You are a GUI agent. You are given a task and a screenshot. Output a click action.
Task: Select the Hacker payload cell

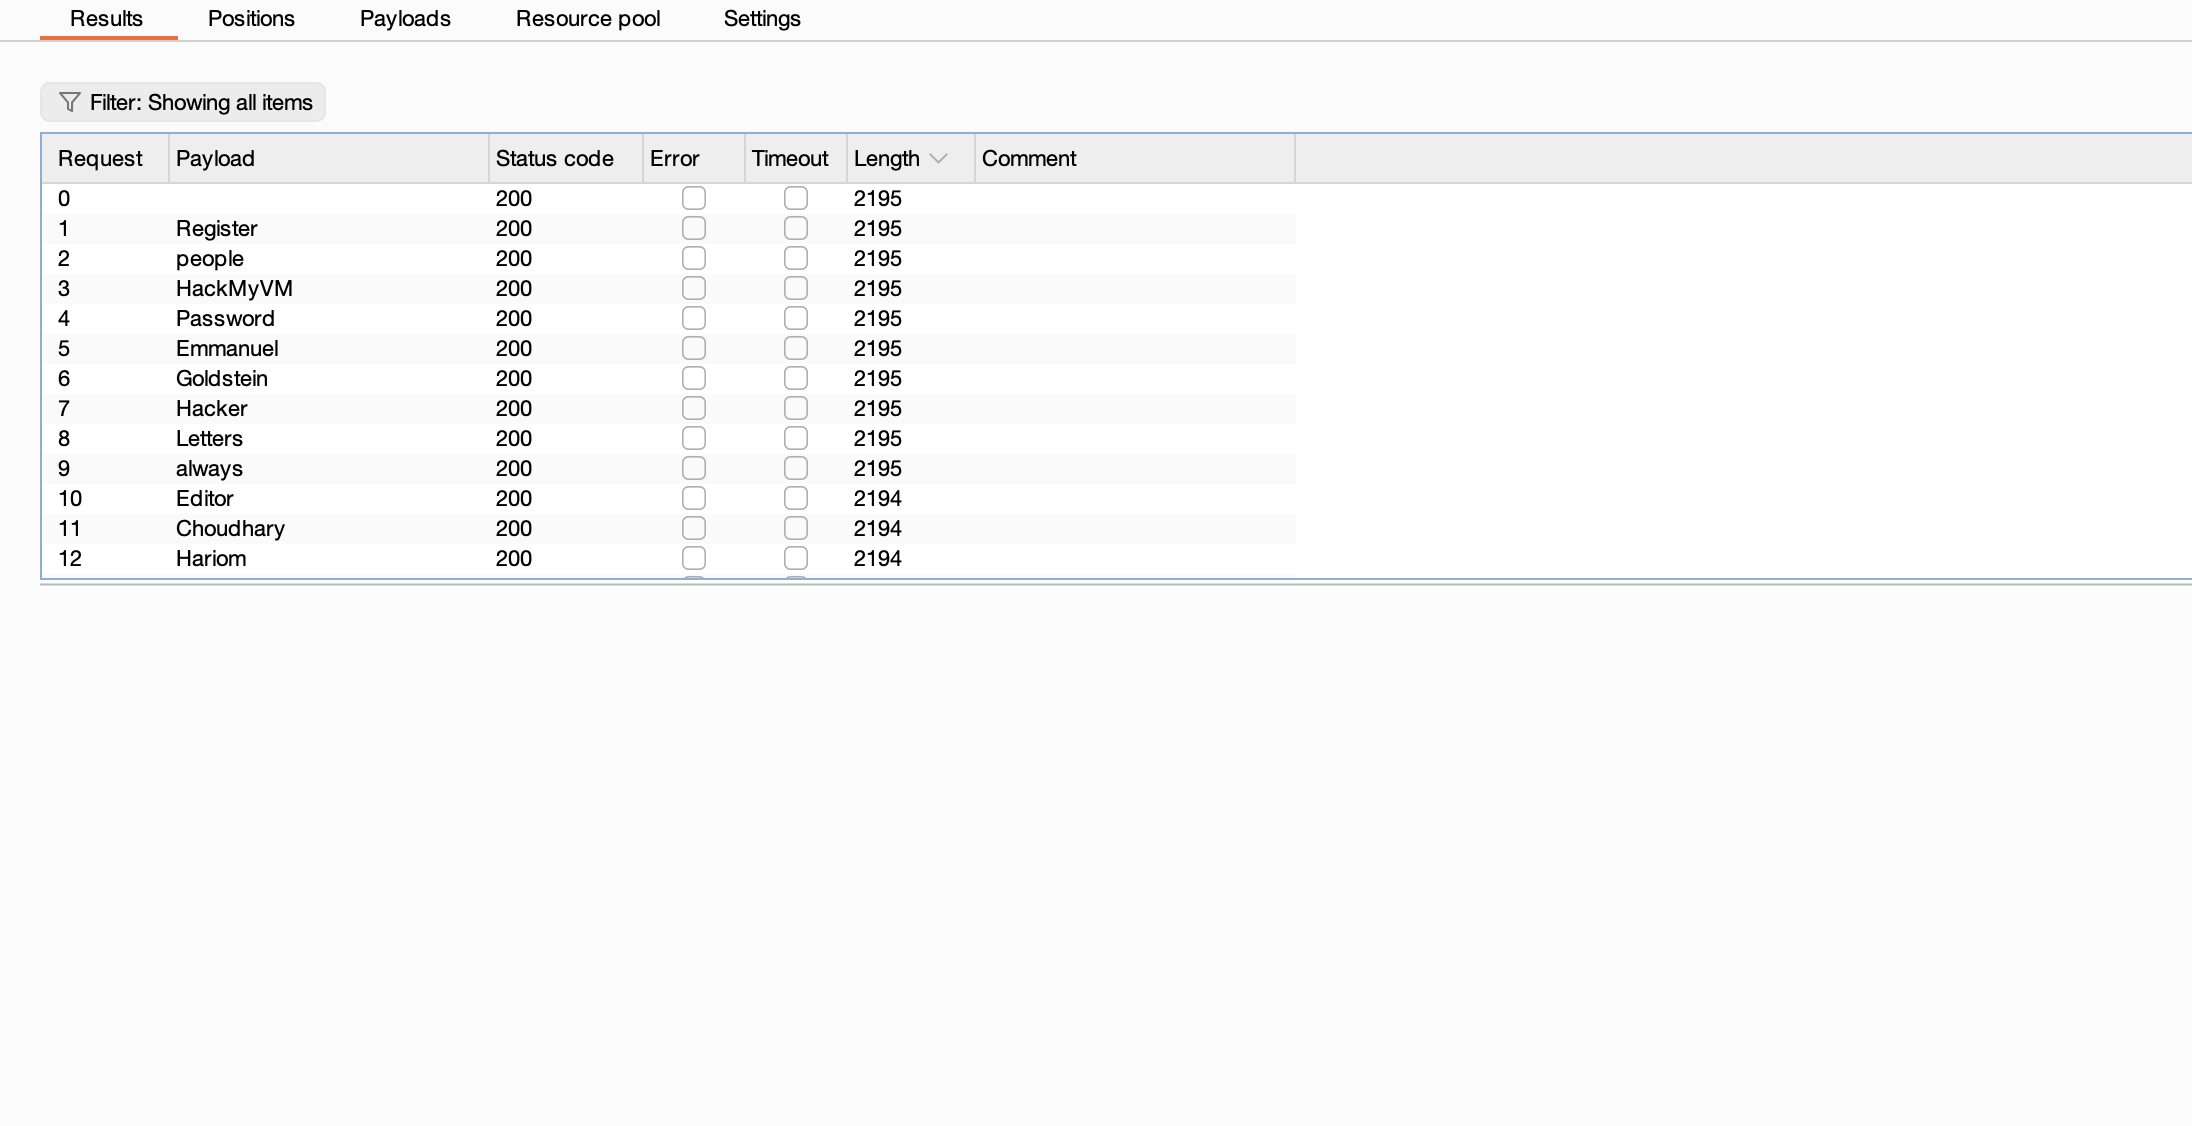click(x=329, y=408)
